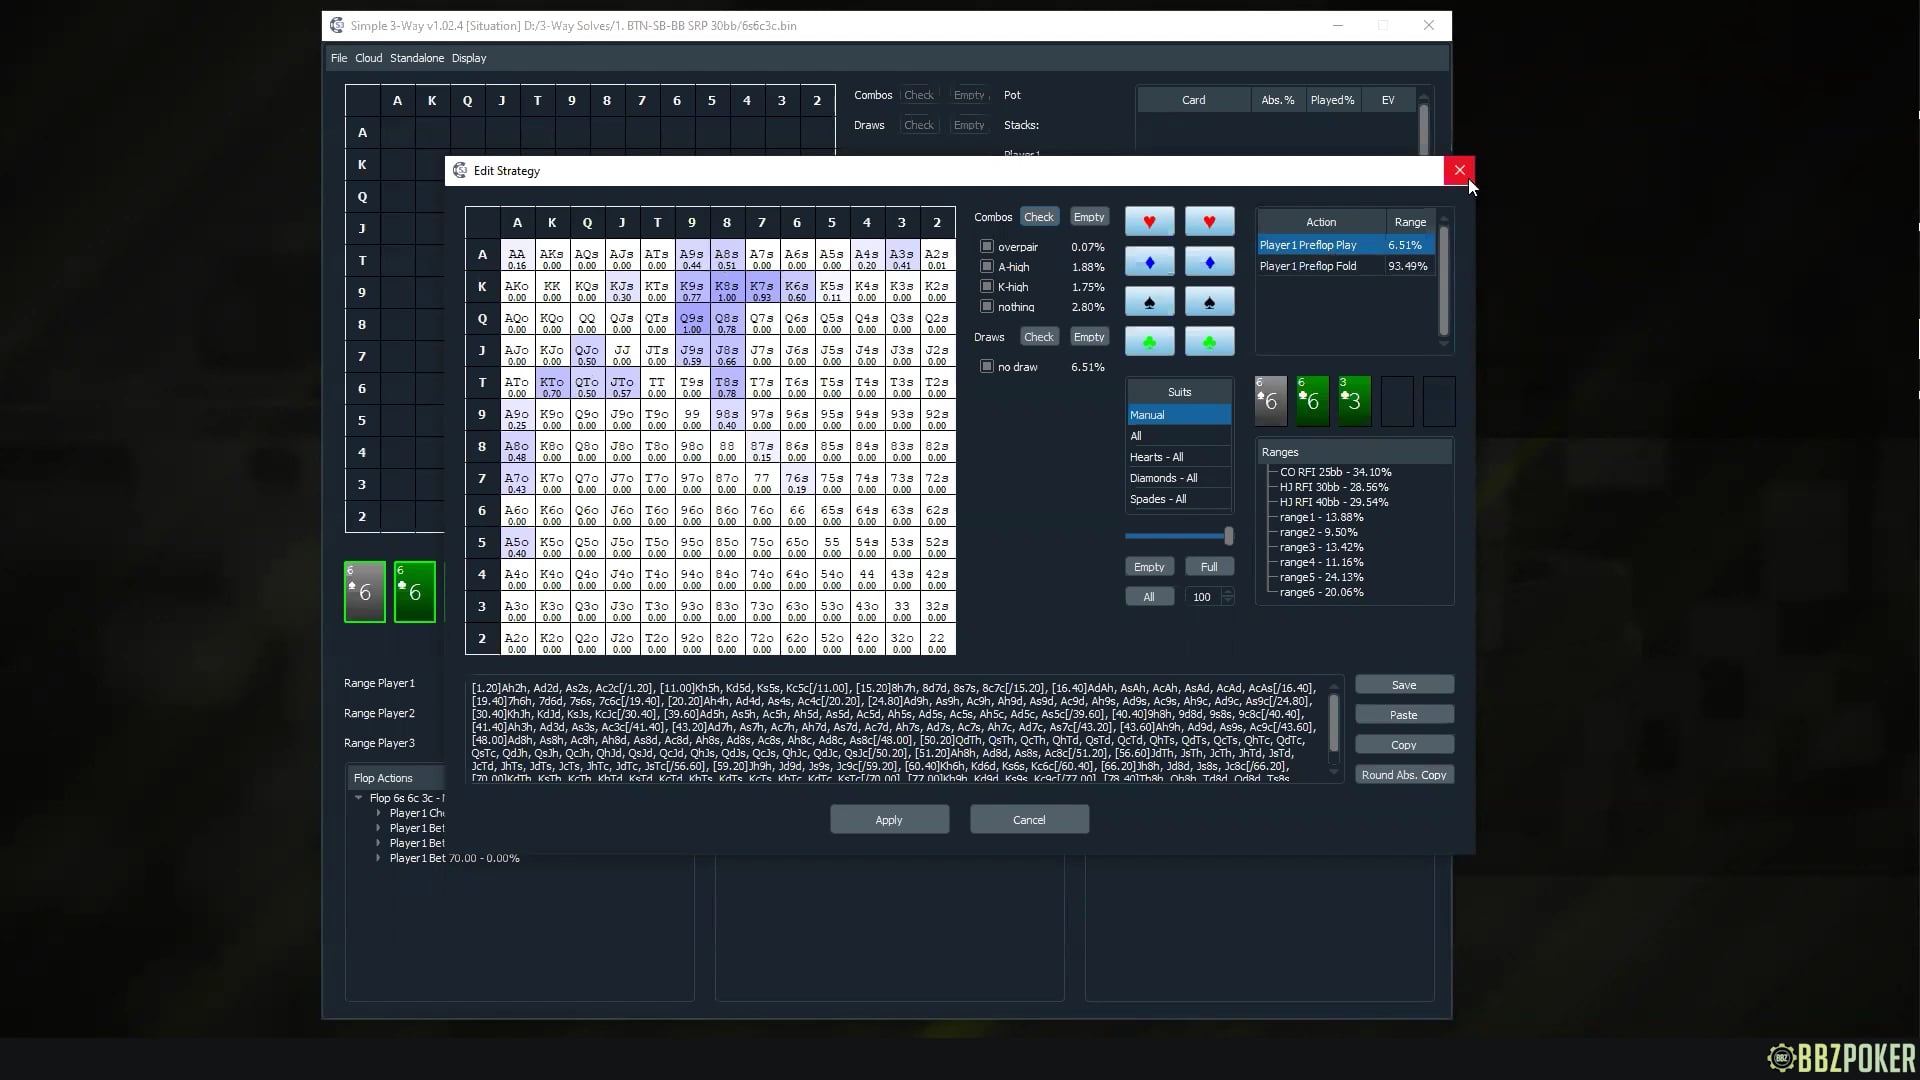Click the left black spade suit button

[1149, 302]
